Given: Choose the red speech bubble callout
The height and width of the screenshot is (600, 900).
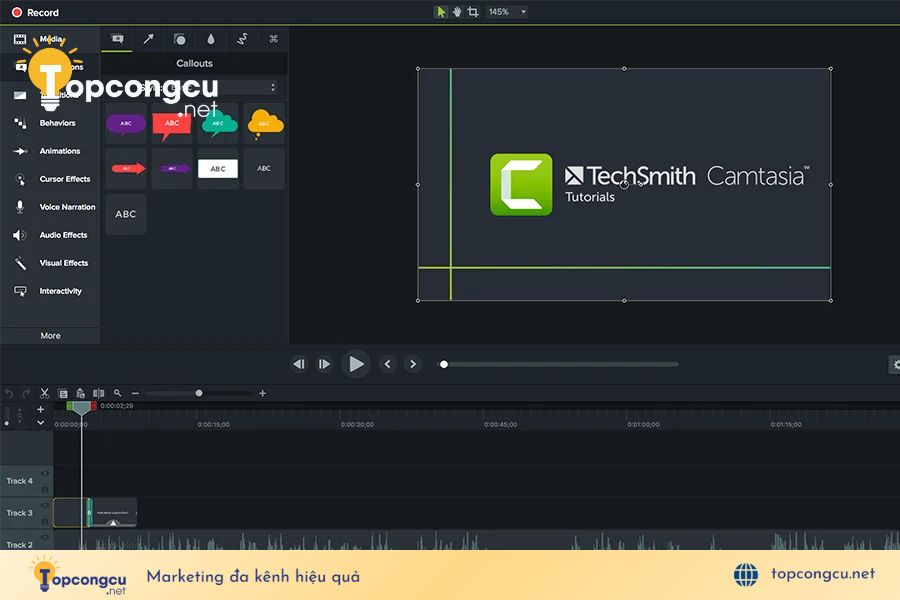Looking at the screenshot, I should point(172,123).
